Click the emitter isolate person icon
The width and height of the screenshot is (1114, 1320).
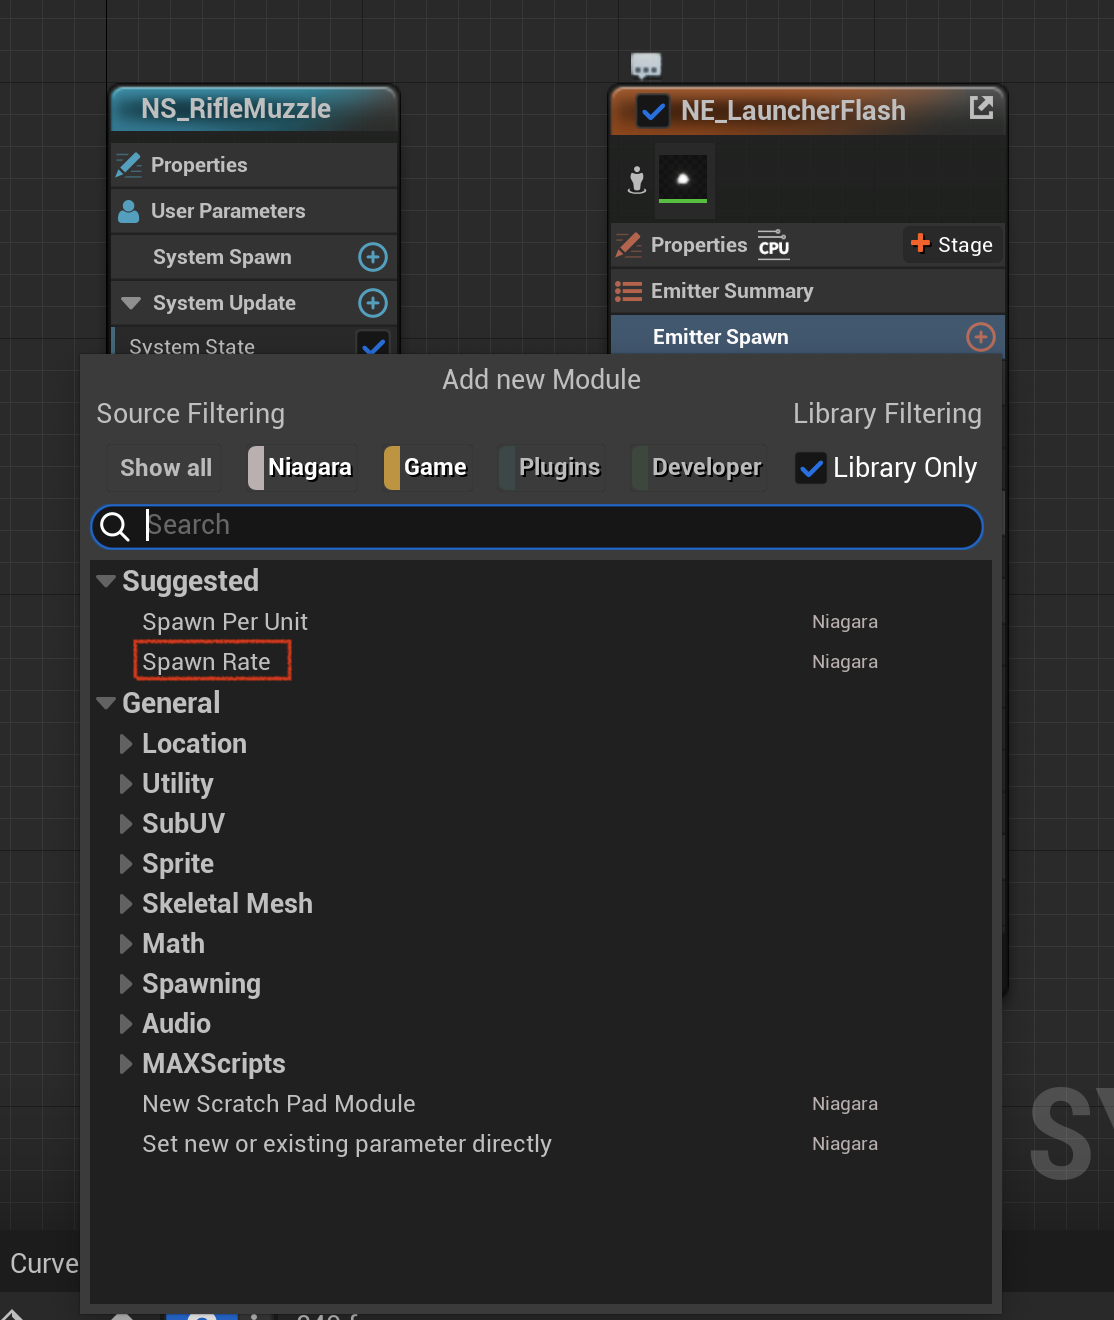637,180
